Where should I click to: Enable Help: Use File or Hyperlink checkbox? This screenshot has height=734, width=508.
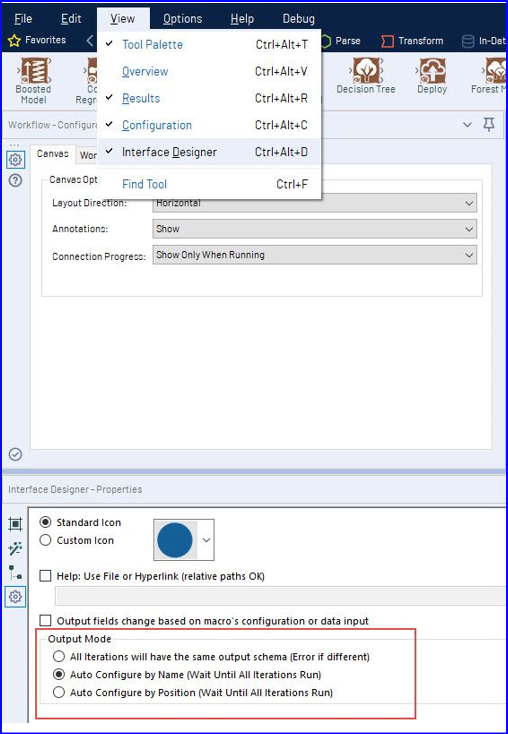[45, 576]
